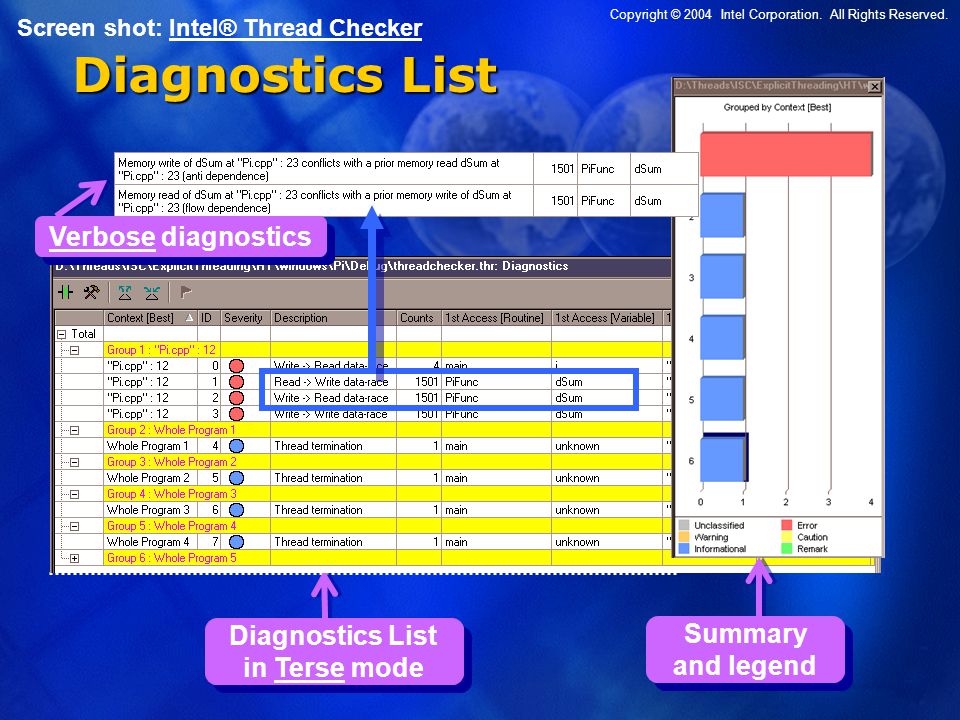Close the summary chart window
This screenshot has height=720, width=960.
click(875, 86)
